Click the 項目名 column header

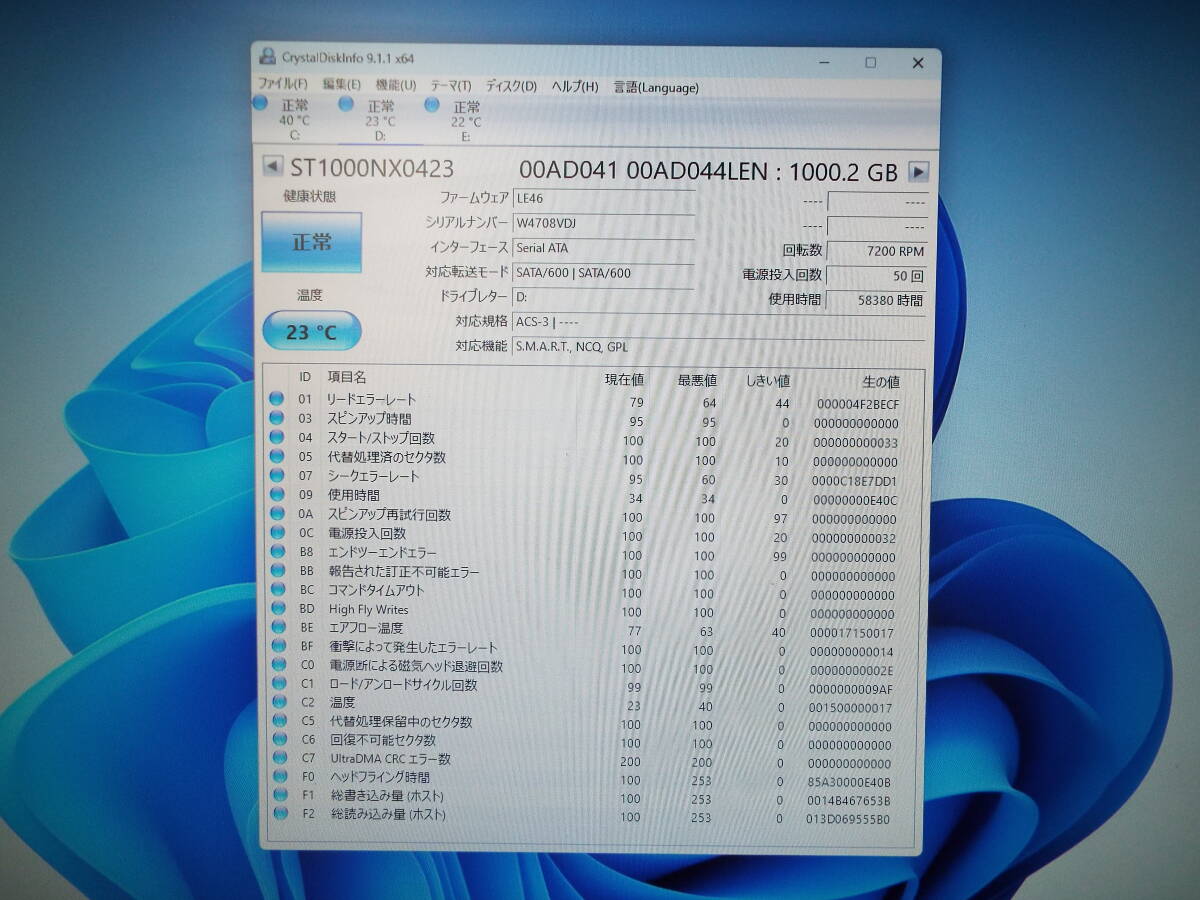coord(347,377)
